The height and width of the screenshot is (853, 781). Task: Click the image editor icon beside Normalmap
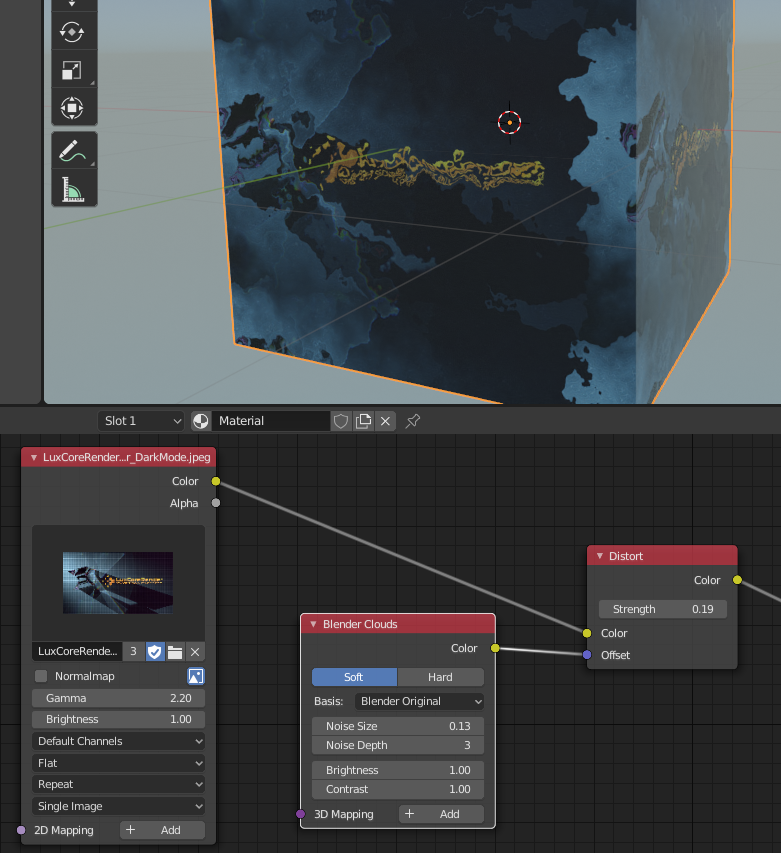click(x=195, y=676)
